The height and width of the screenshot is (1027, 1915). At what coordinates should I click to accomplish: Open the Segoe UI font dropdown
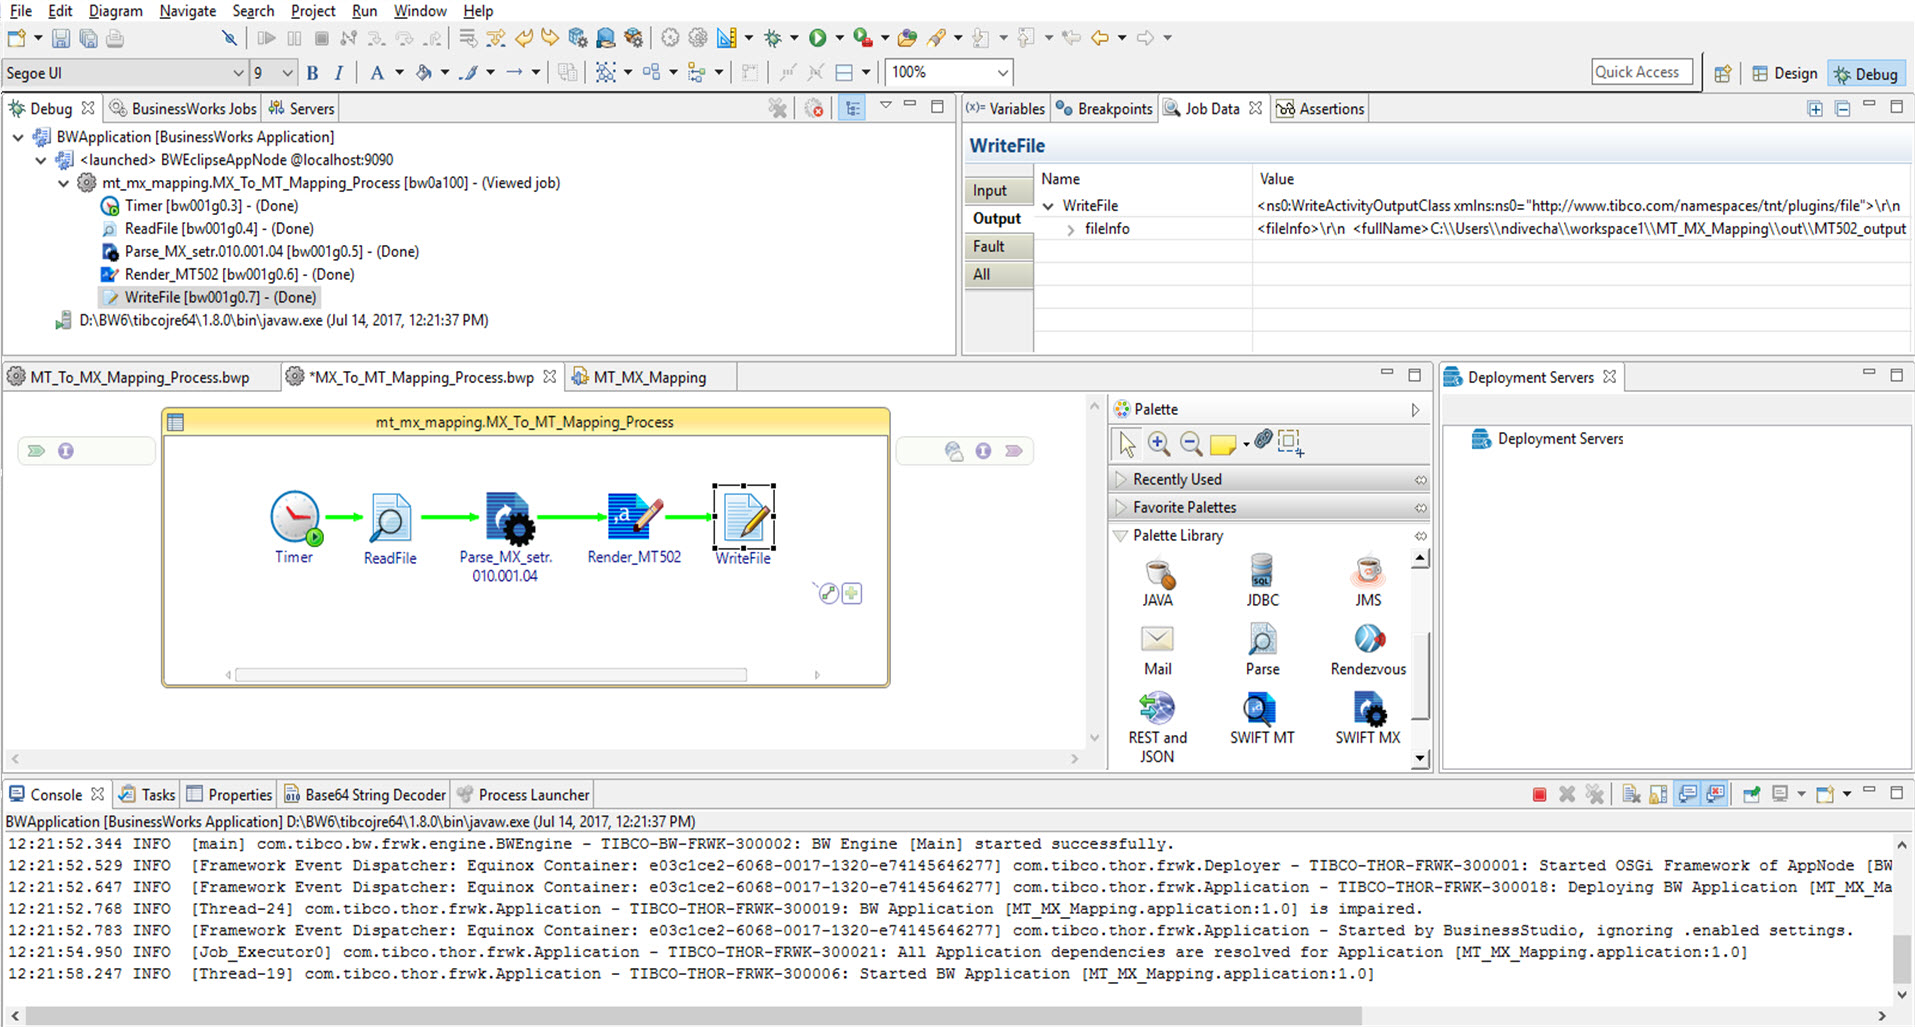point(238,73)
